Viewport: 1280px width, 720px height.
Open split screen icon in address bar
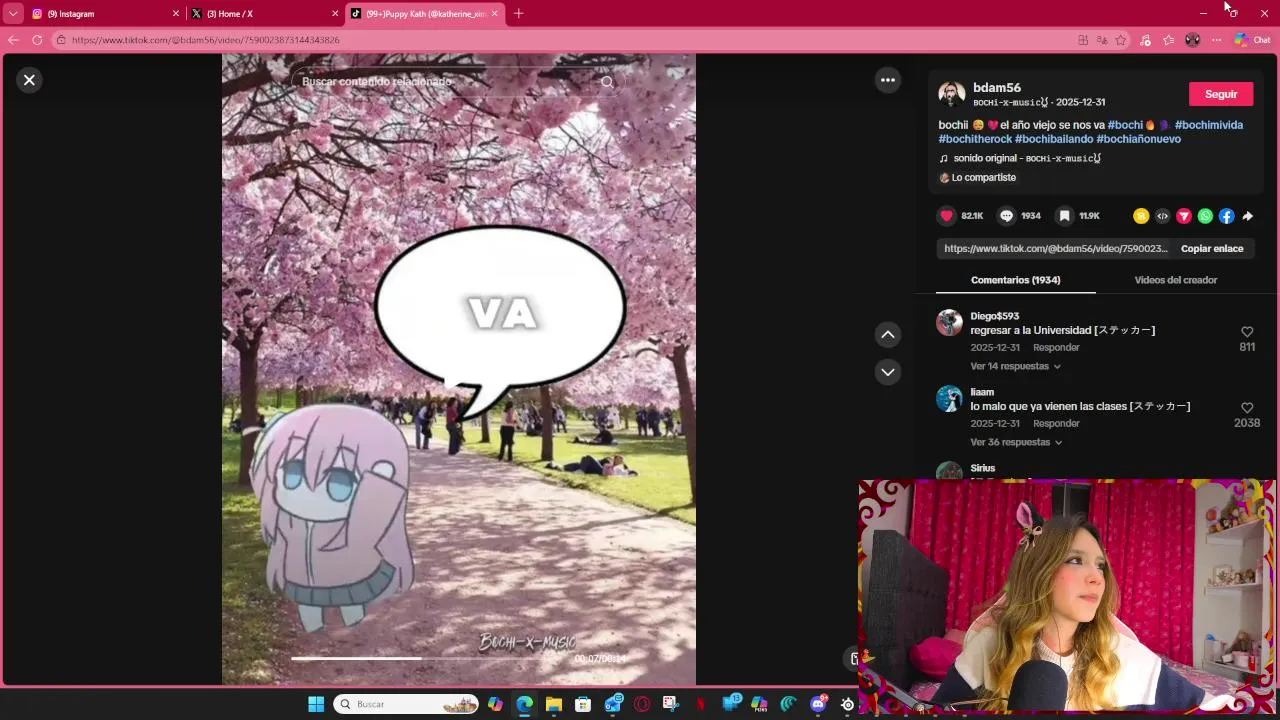click(x=1083, y=40)
